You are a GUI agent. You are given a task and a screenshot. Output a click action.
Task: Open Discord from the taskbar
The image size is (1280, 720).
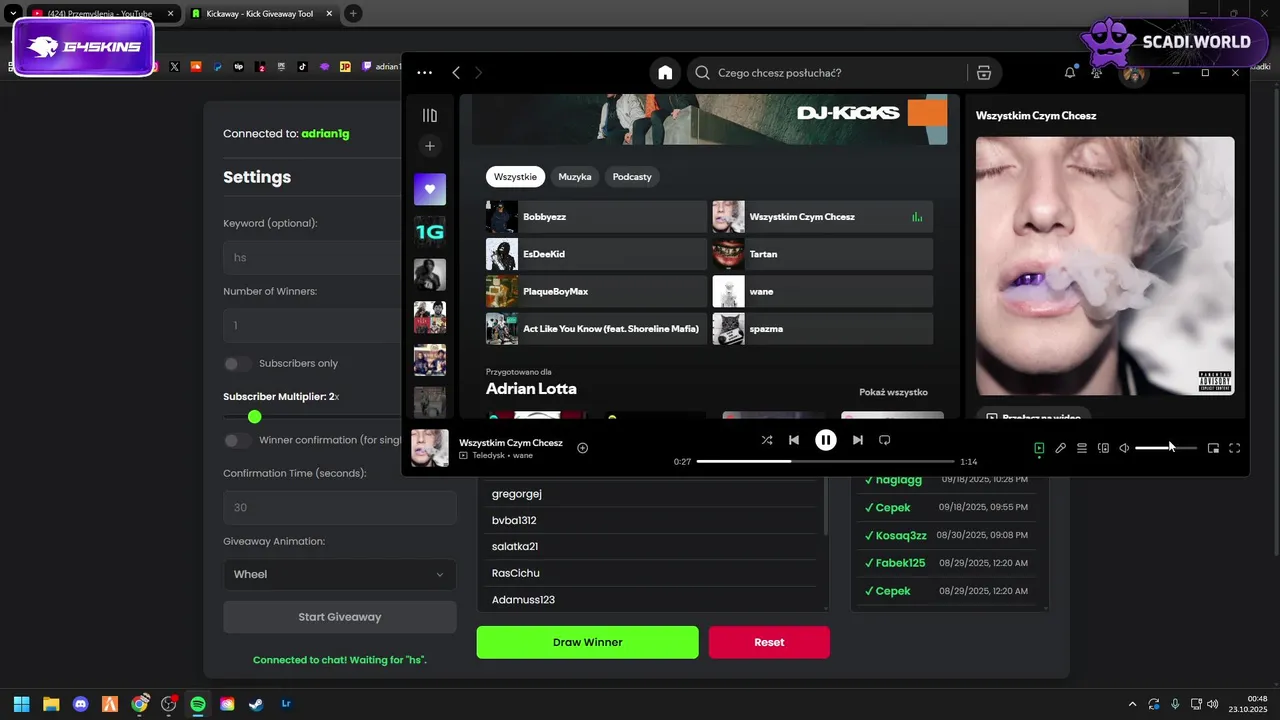click(81, 704)
